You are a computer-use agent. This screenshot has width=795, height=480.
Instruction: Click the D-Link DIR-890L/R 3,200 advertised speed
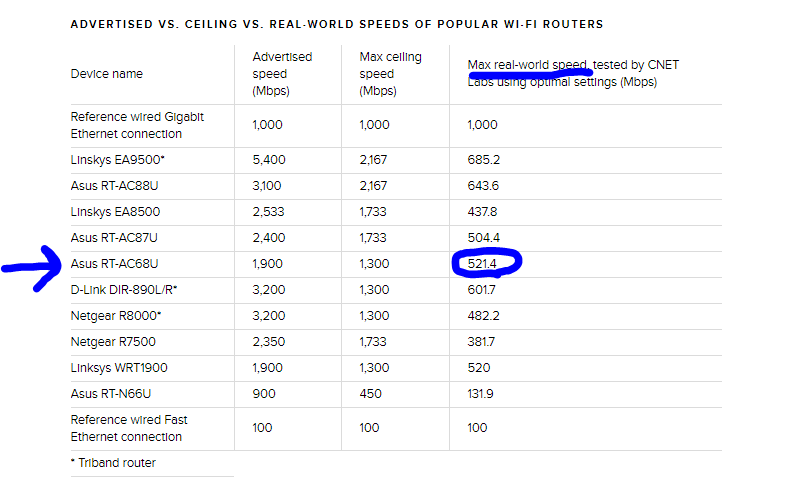tap(269, 290)
